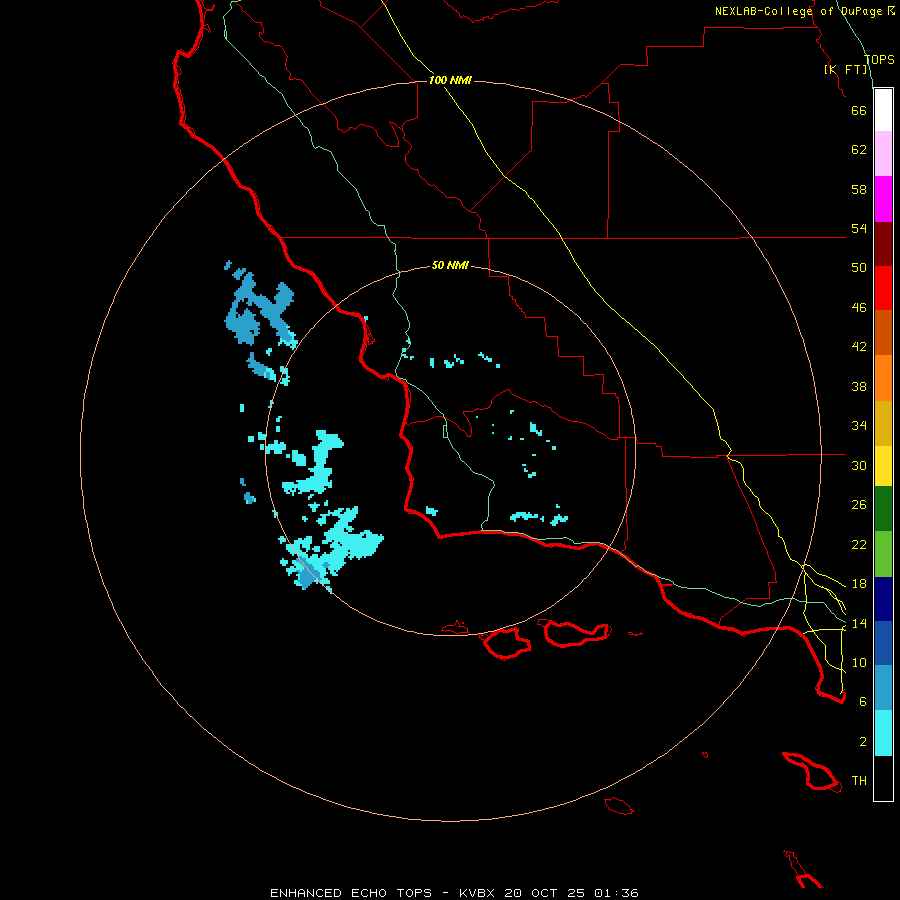
Task: Click the 20 OCT 25 date text
Action: pos(544,893)
